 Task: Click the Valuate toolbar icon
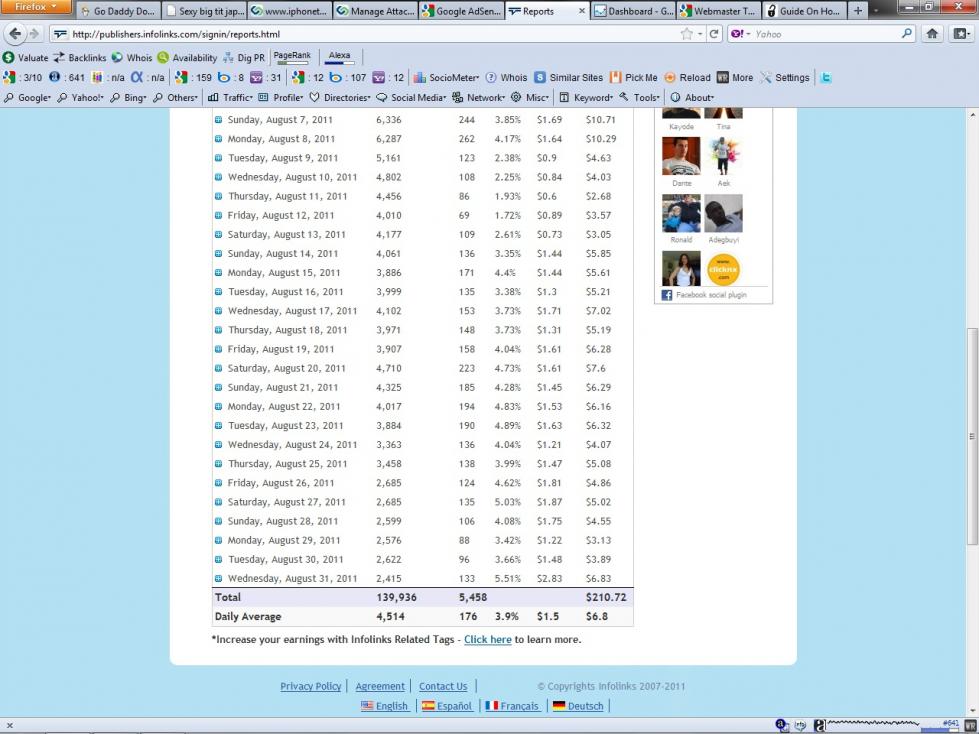[x=26, y=57]
